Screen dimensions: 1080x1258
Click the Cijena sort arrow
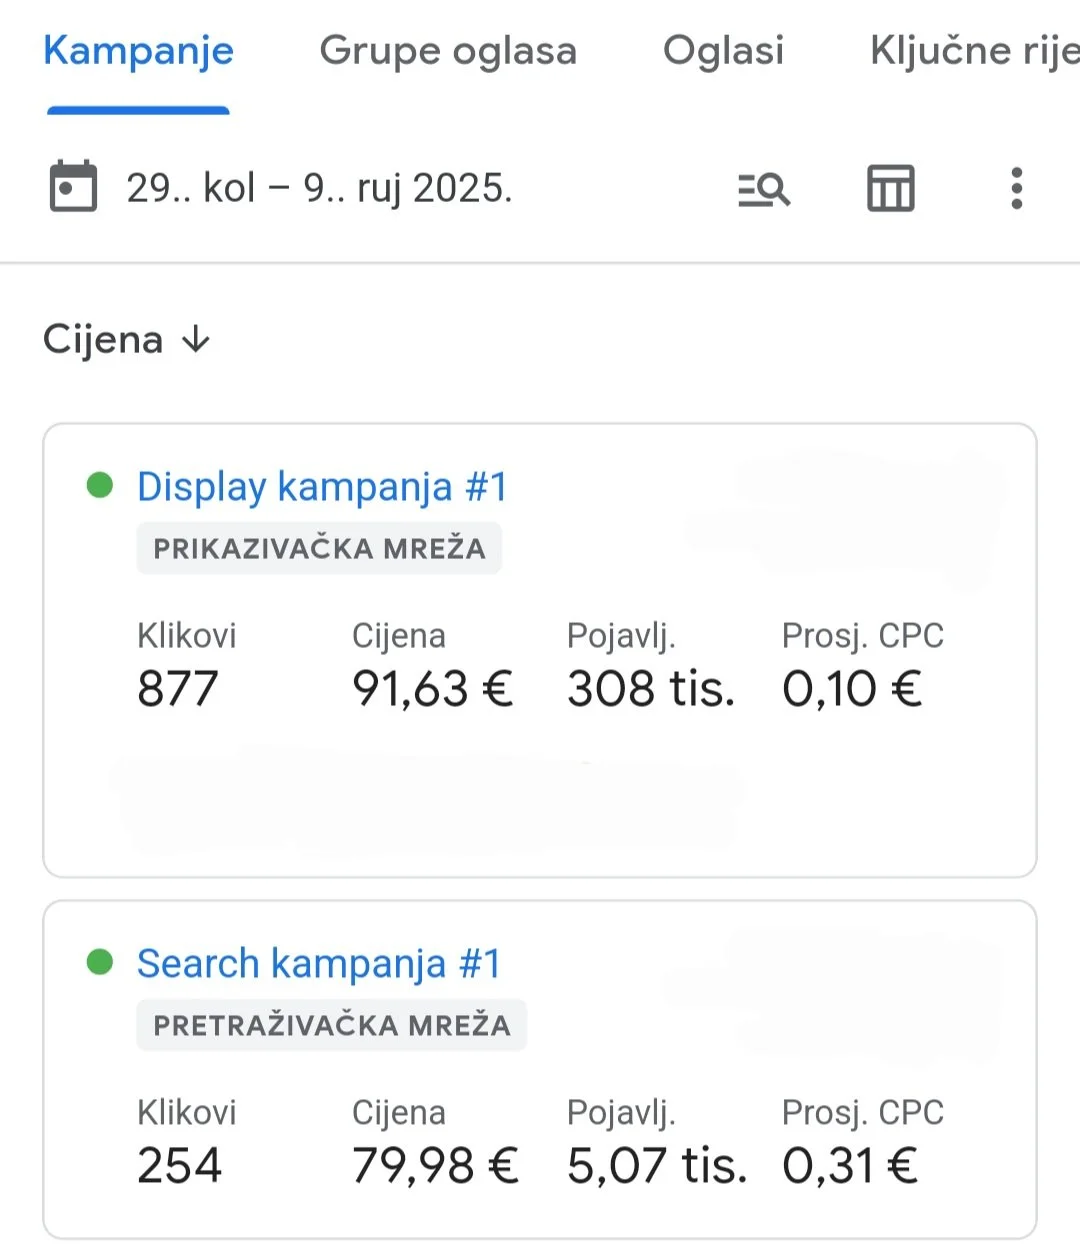click(x=196, y=340)
